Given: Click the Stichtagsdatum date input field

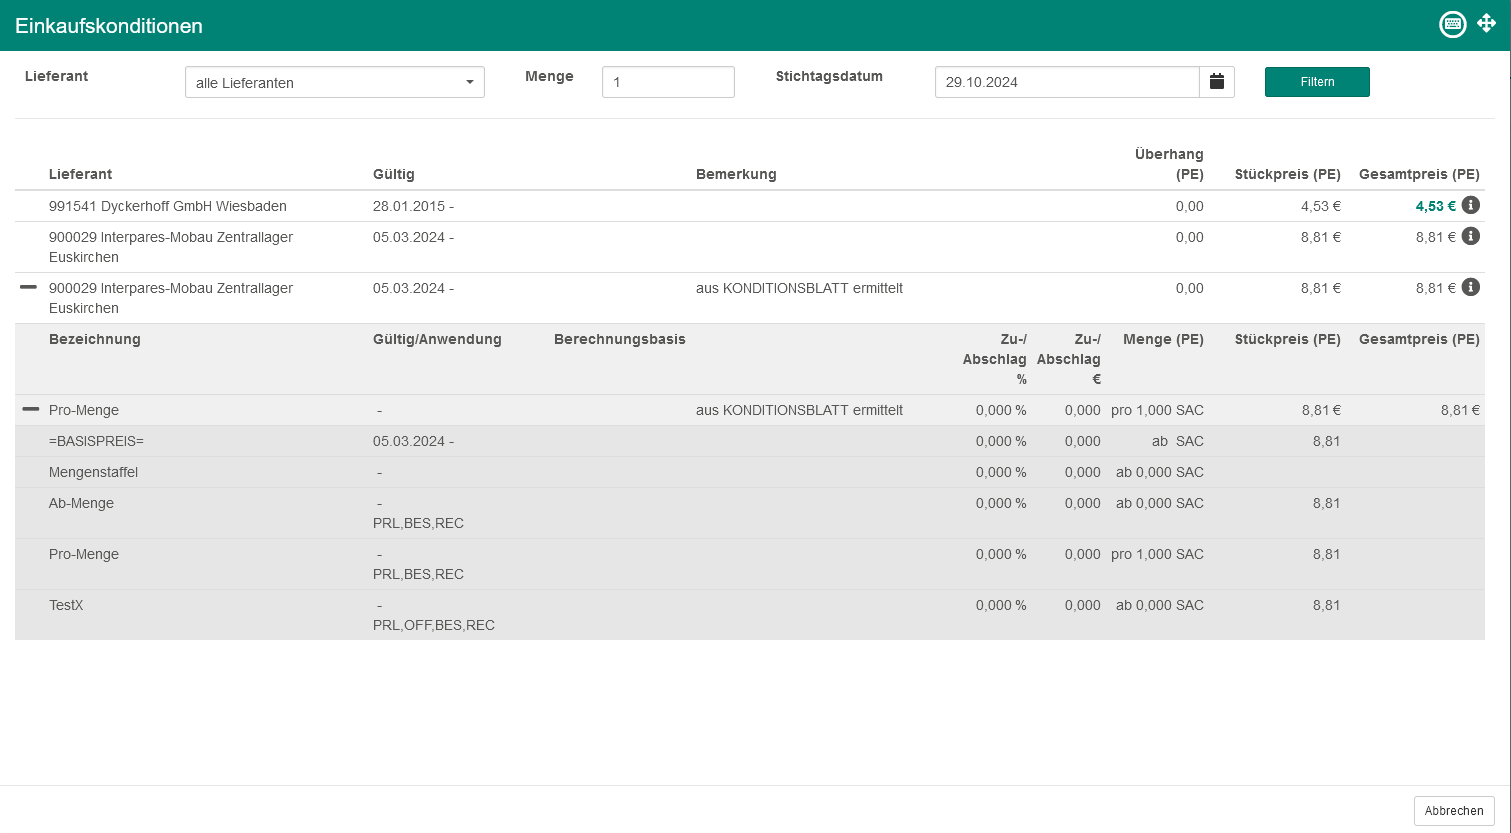Looking at the screenshot, I should [x=1066, y=82].
